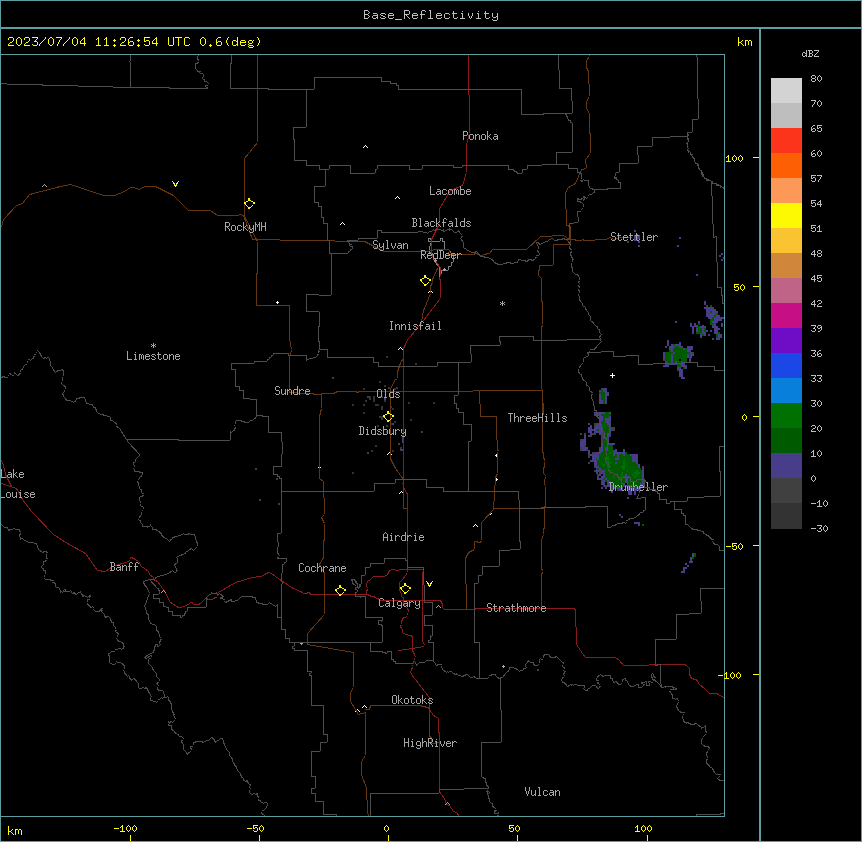Click the ThreeHills label
Screen dimensions: 862x842
tap(537, 418)
